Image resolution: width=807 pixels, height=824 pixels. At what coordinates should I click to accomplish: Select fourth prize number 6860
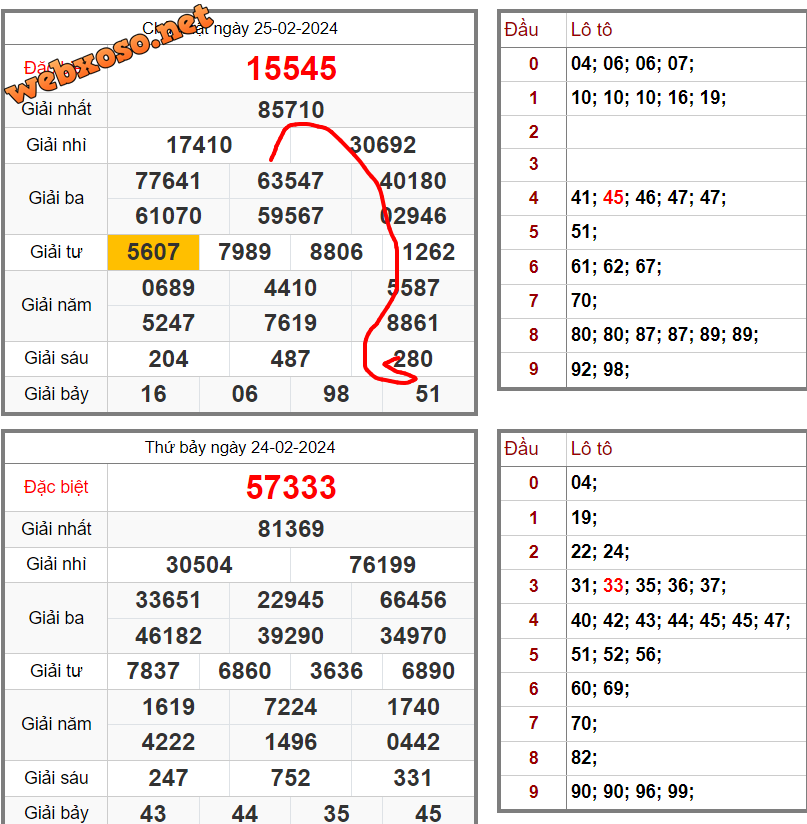(245, 671)
